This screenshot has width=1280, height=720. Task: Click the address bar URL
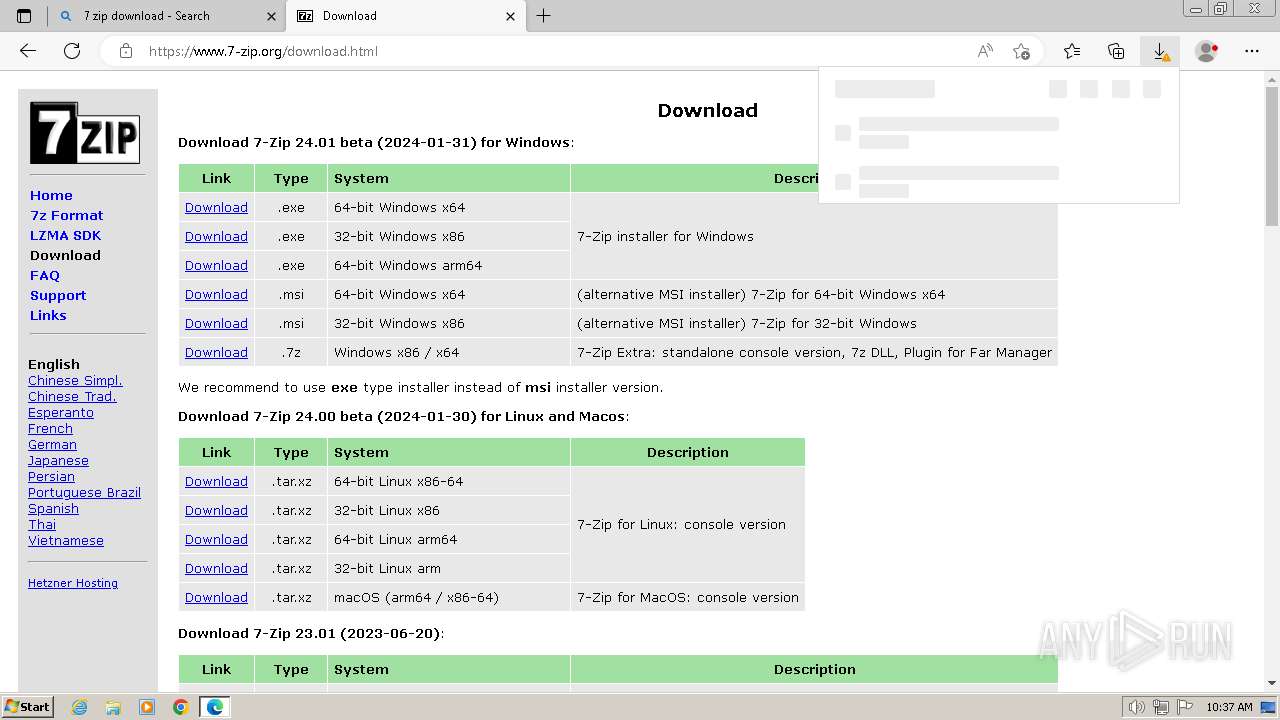pyautogui.click(x=263, y=51)
